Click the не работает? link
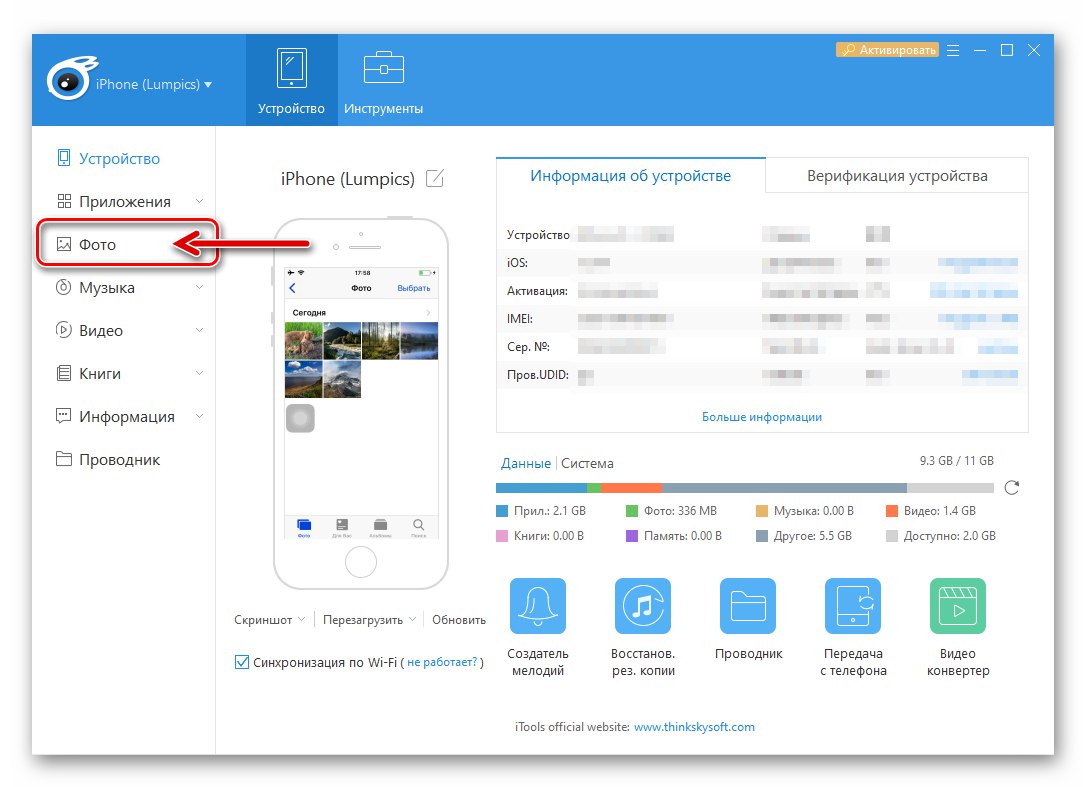The height and width of the screenshot is (787, 1086). pyautogui.click(x=442, y=662)
